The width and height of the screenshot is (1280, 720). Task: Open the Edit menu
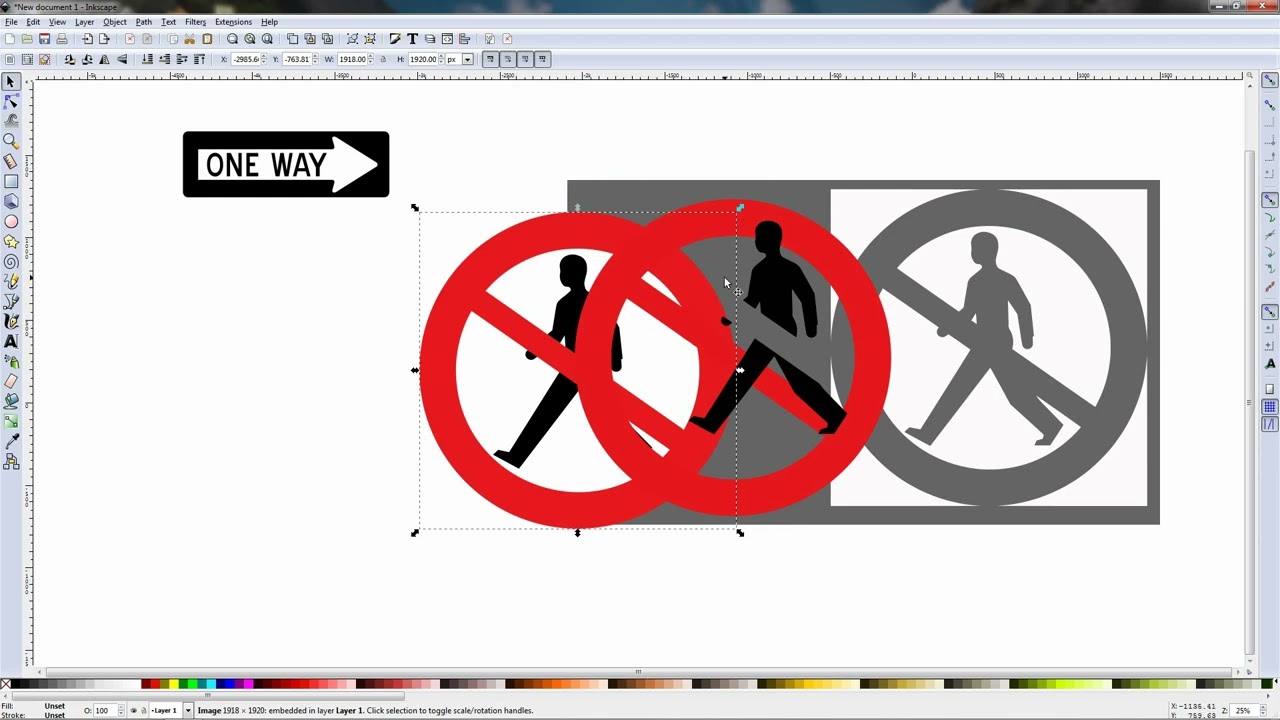[33, 22]
